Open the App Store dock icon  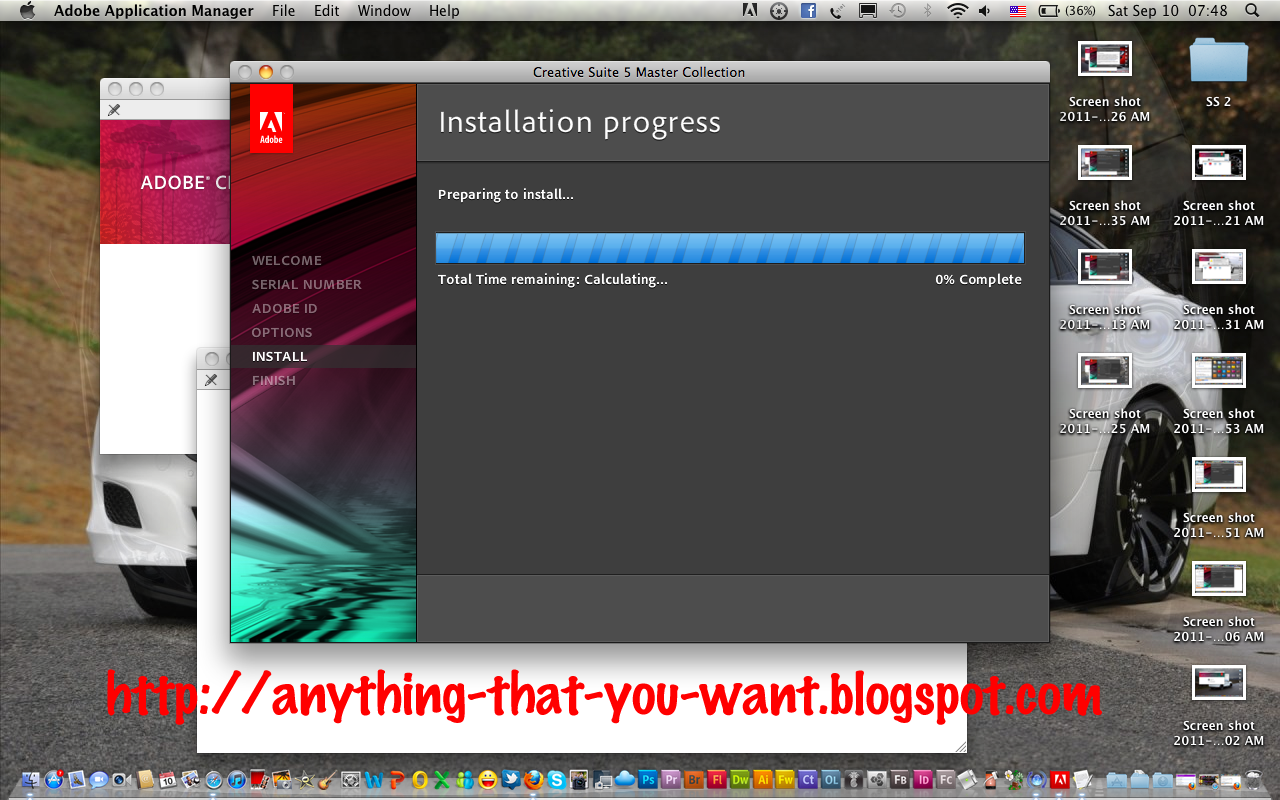tap(54, 780)
